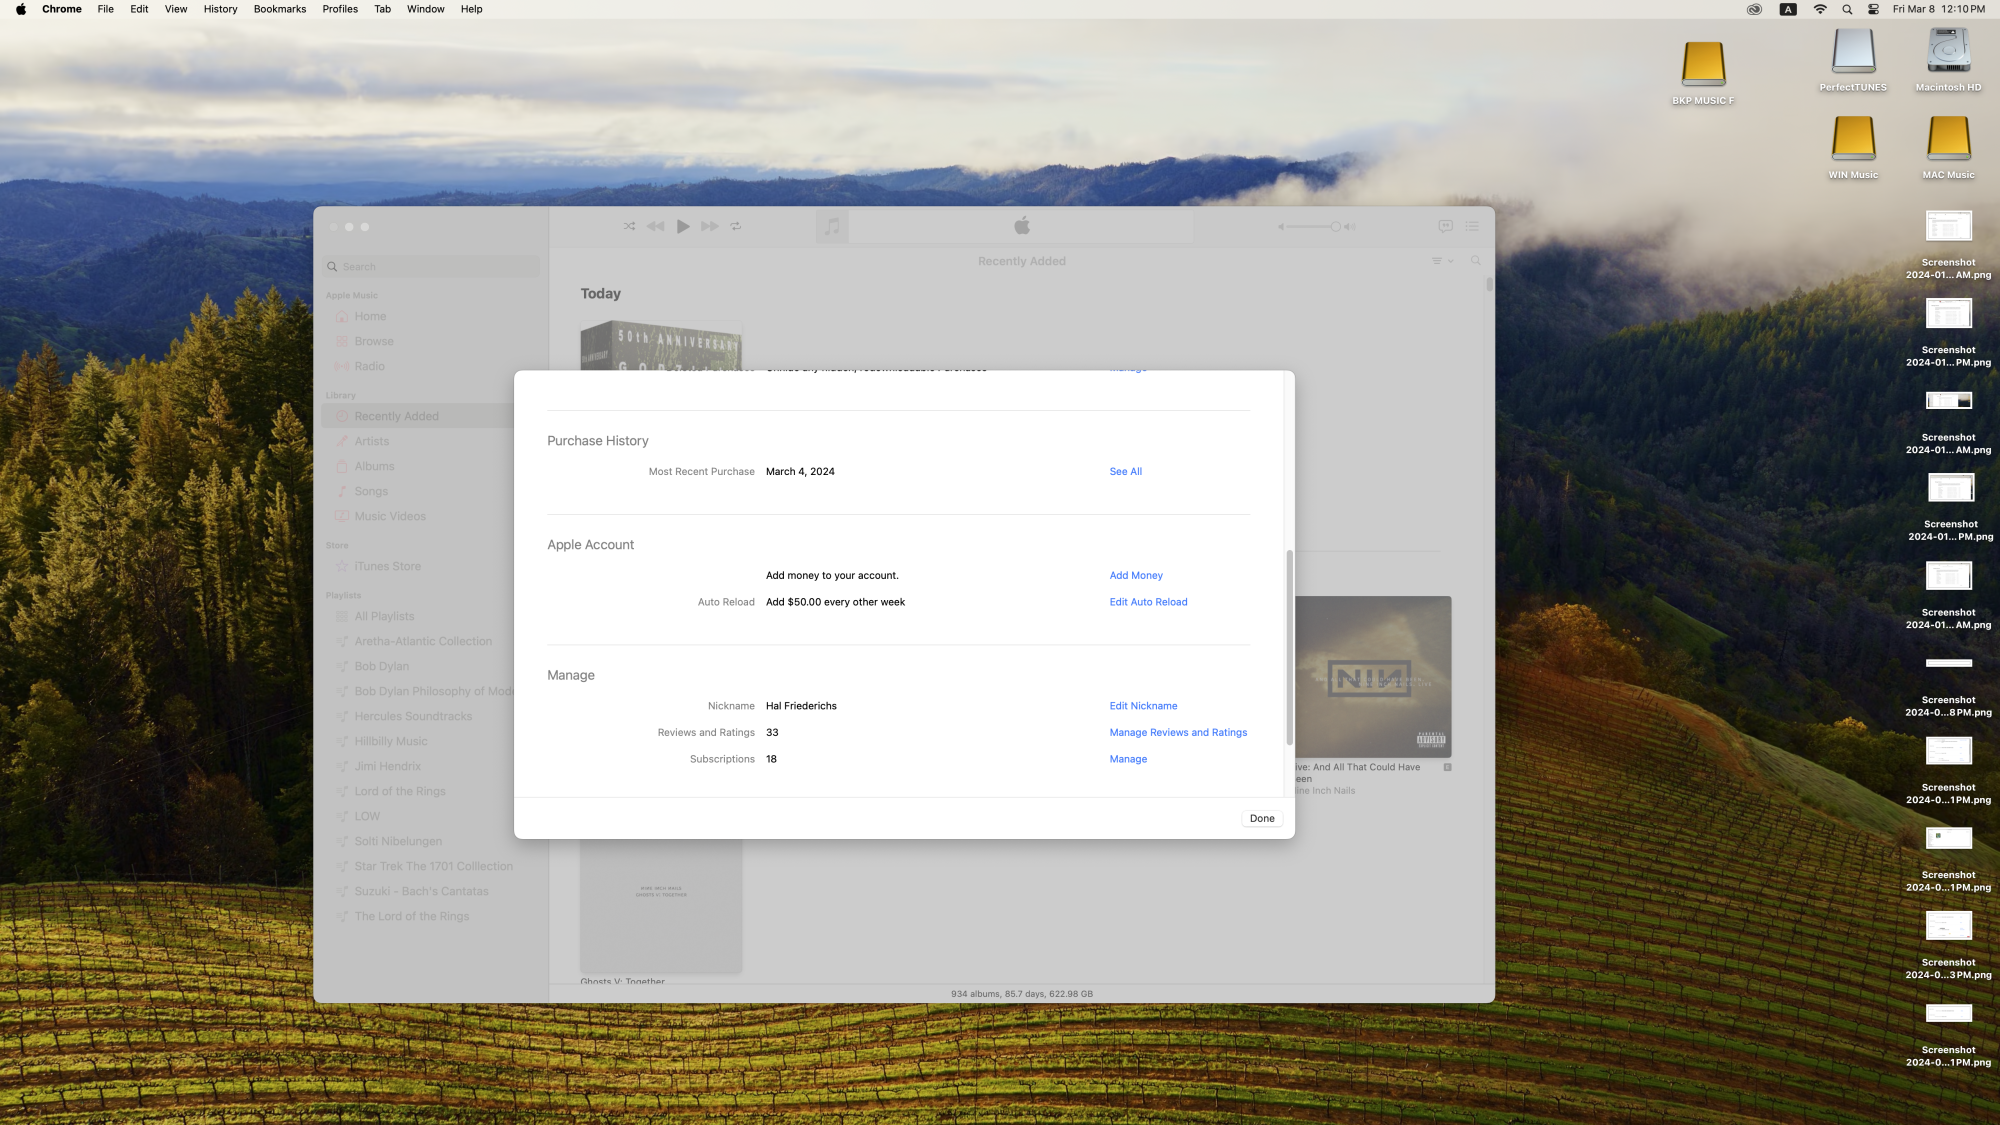Image resolution: width=2000 pixels, height=1125 pixels.
Task: Open the up next list icon
Action: [1472, 226]
